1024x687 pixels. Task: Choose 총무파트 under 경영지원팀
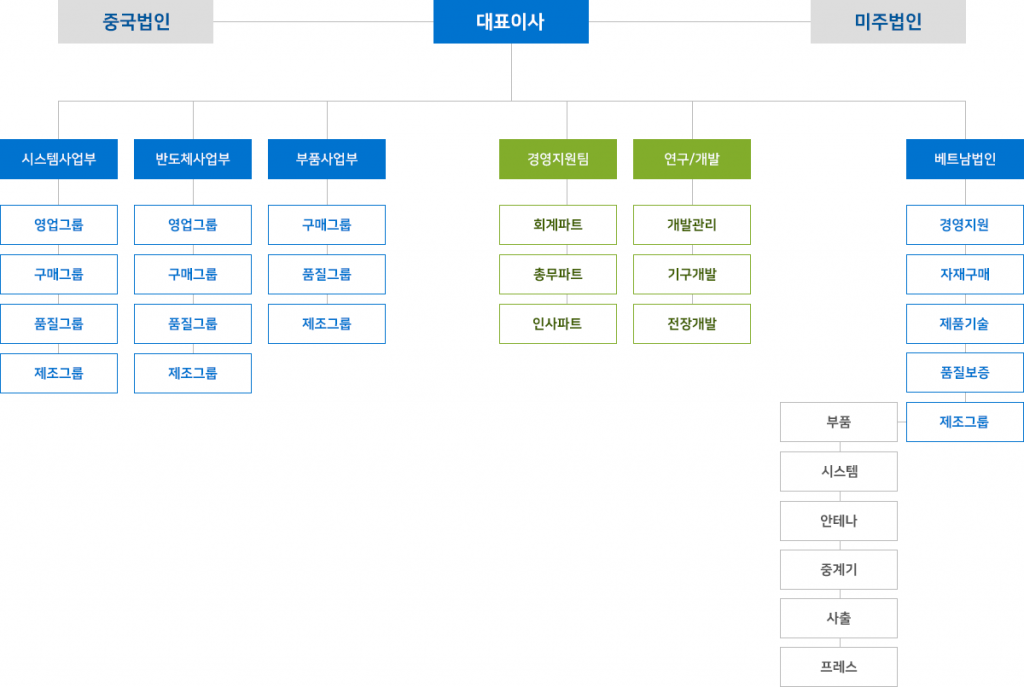point(558,274)
